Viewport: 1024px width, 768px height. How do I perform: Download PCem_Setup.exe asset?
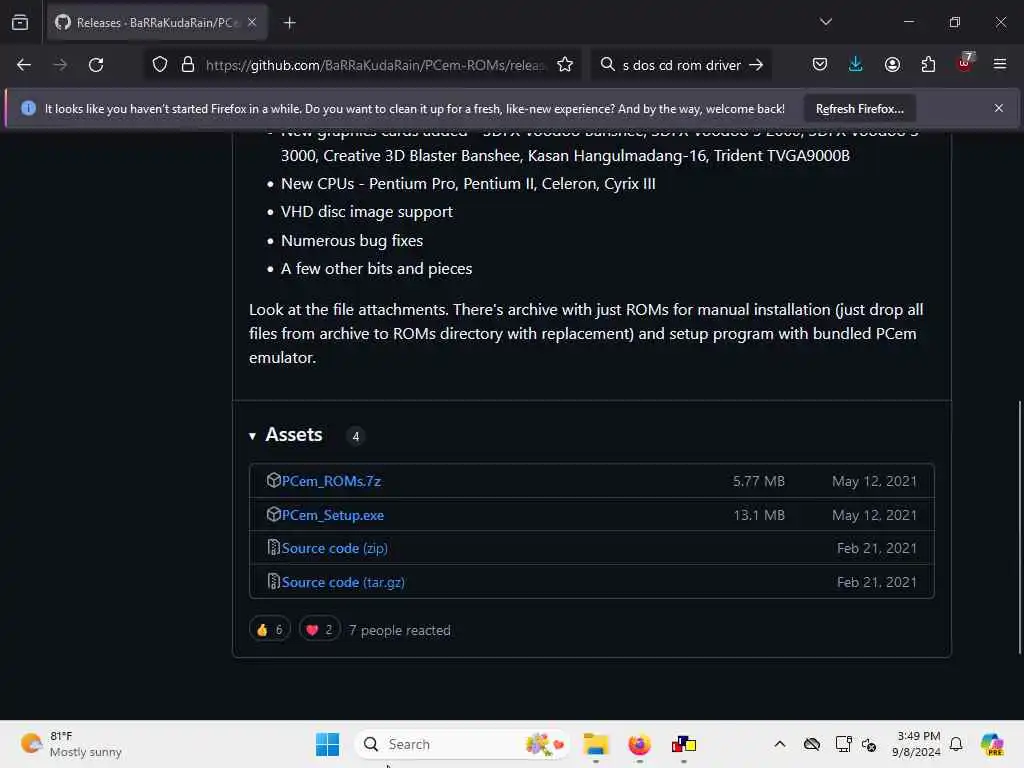pyautogui.click(x=332, y=515)
